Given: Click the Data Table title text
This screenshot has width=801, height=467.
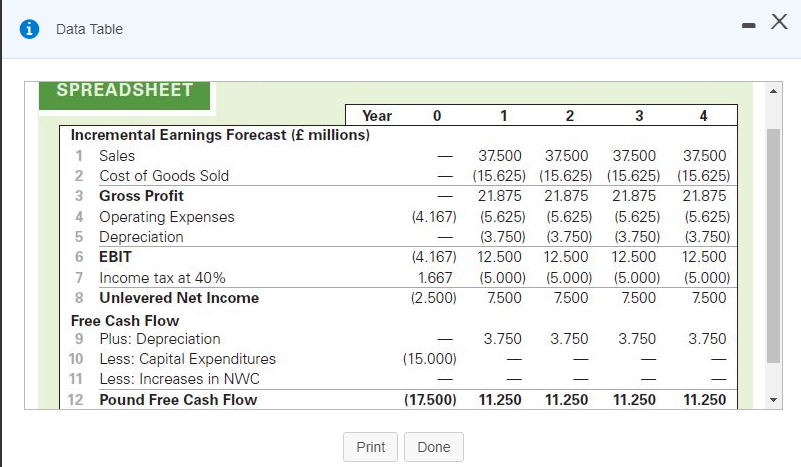Looking at the screenshot, I should coord(89,29).
